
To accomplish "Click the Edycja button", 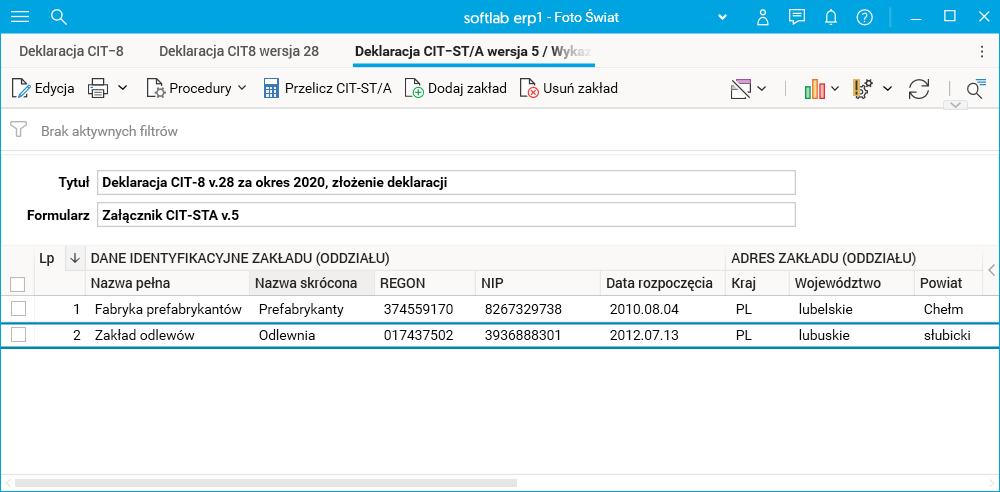I will tap(43, 89).
